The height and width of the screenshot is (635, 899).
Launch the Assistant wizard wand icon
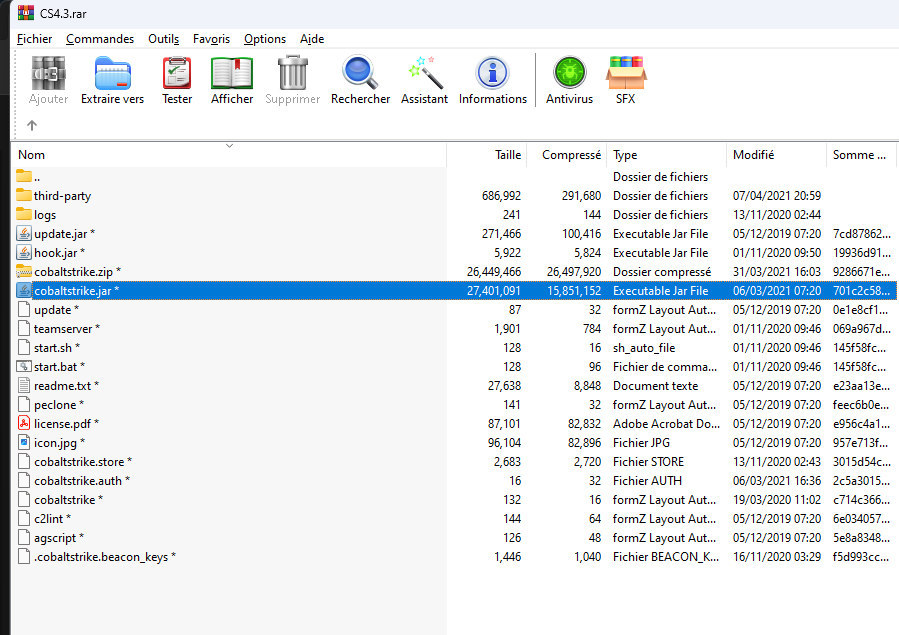pyautogui.click(x=424, y=73)
